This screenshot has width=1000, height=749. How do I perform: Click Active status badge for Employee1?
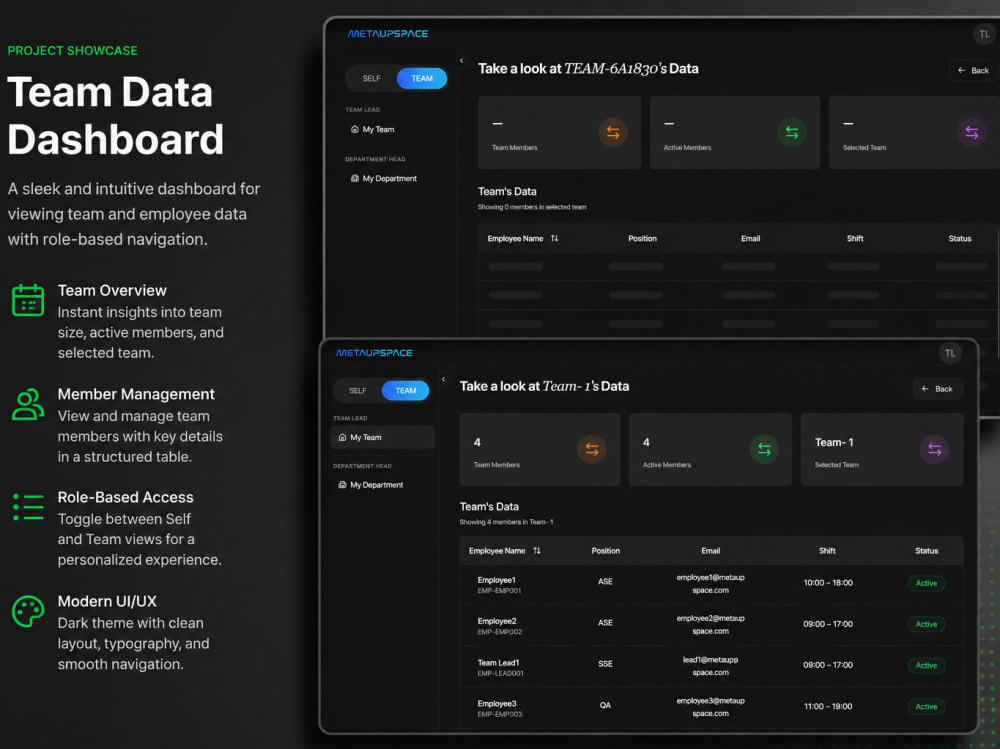coord(926,583)
